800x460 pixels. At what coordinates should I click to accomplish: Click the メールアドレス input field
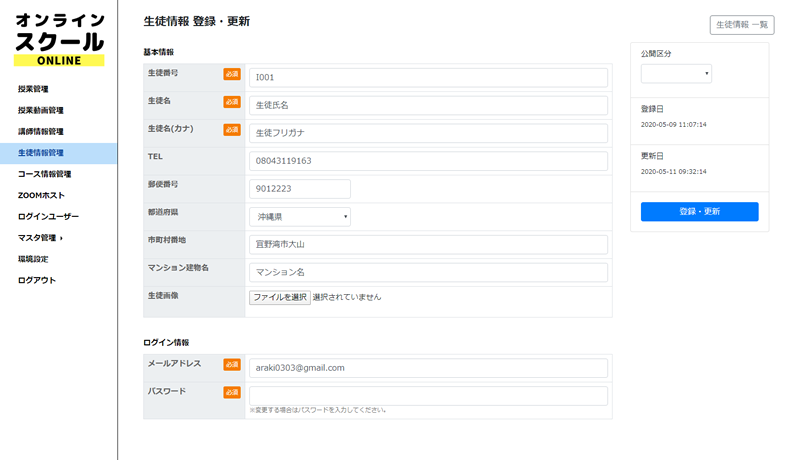tap(428, 368)
